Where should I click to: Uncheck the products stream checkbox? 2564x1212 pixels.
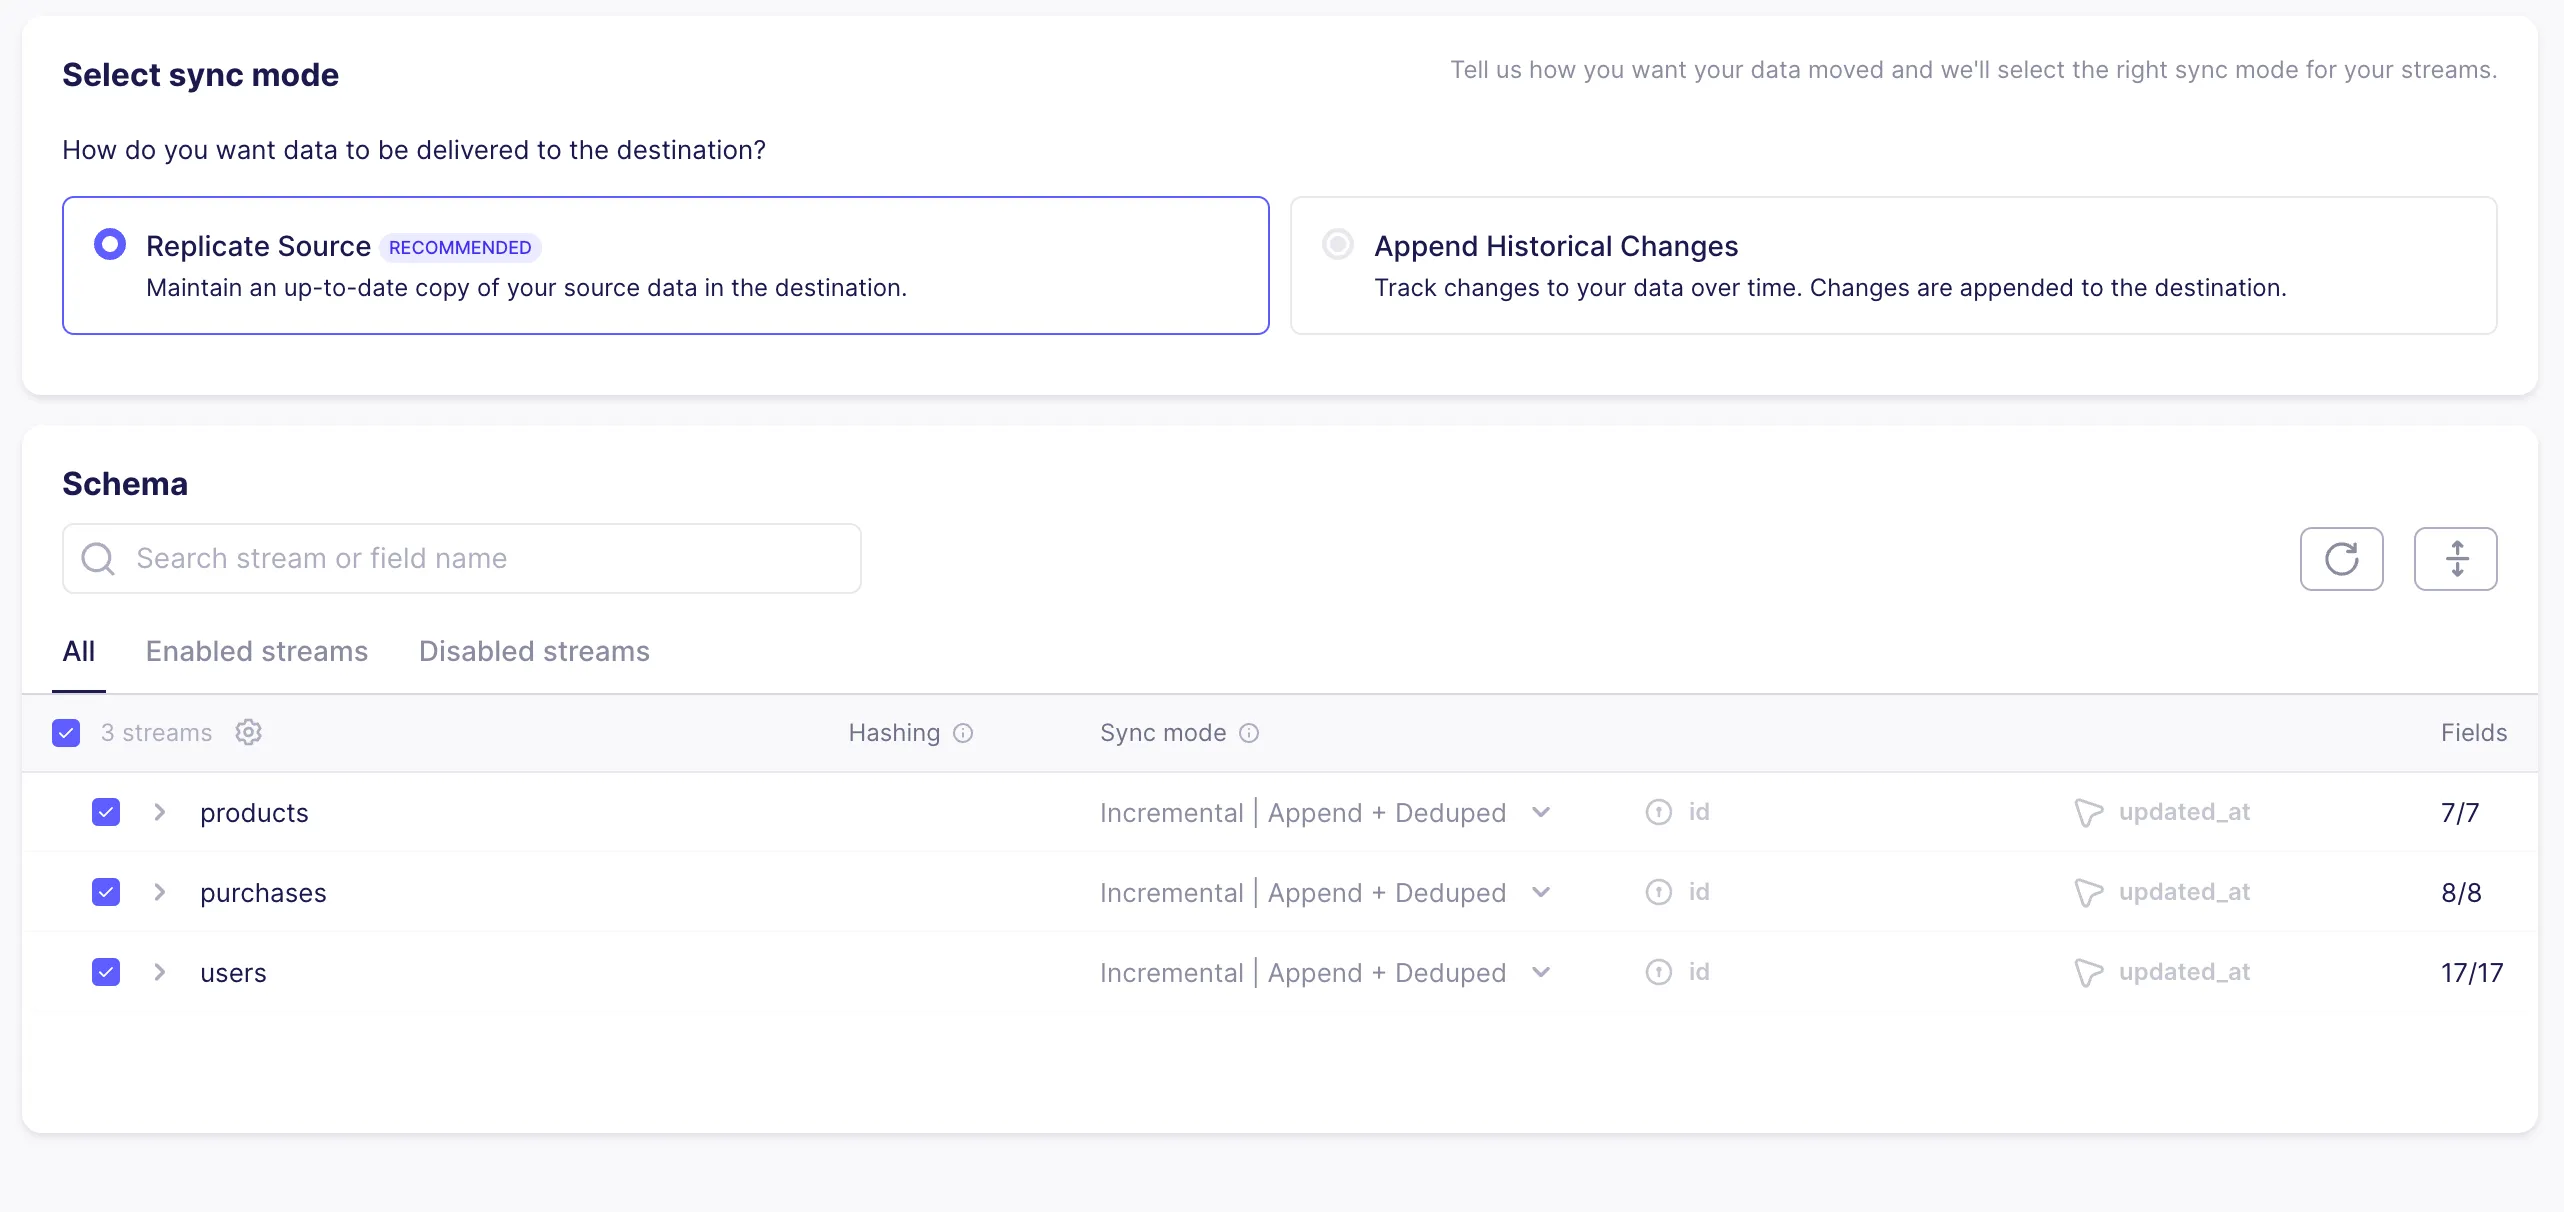click(106, 812)
